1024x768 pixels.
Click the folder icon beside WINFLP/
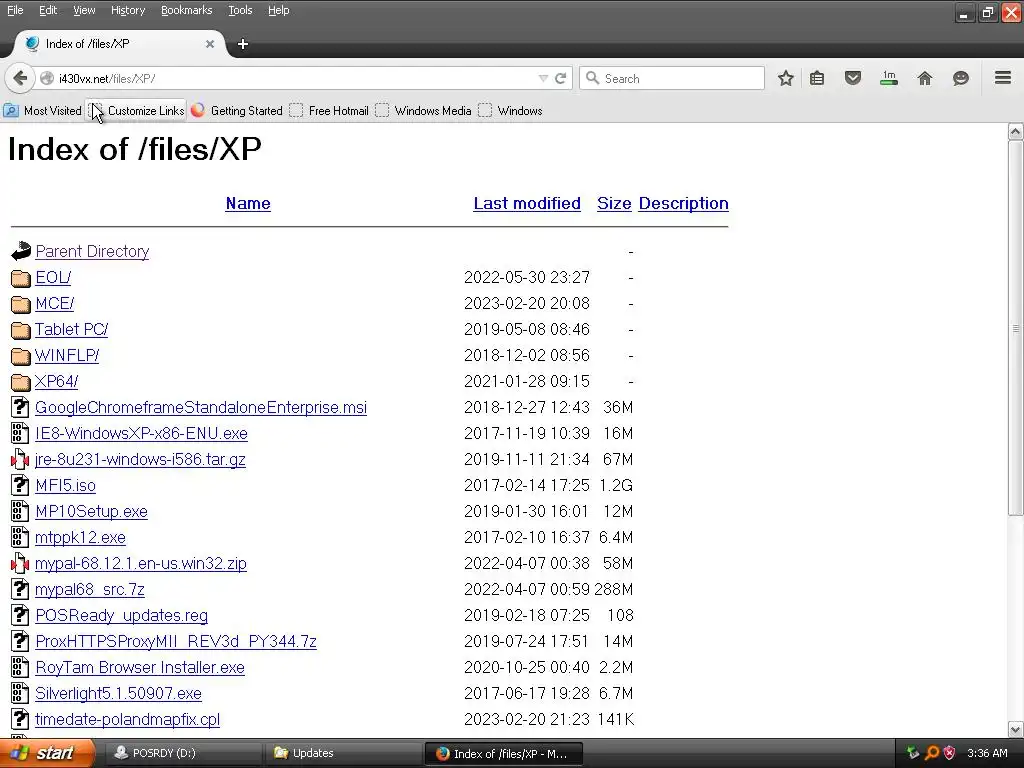tap(21, 356)
